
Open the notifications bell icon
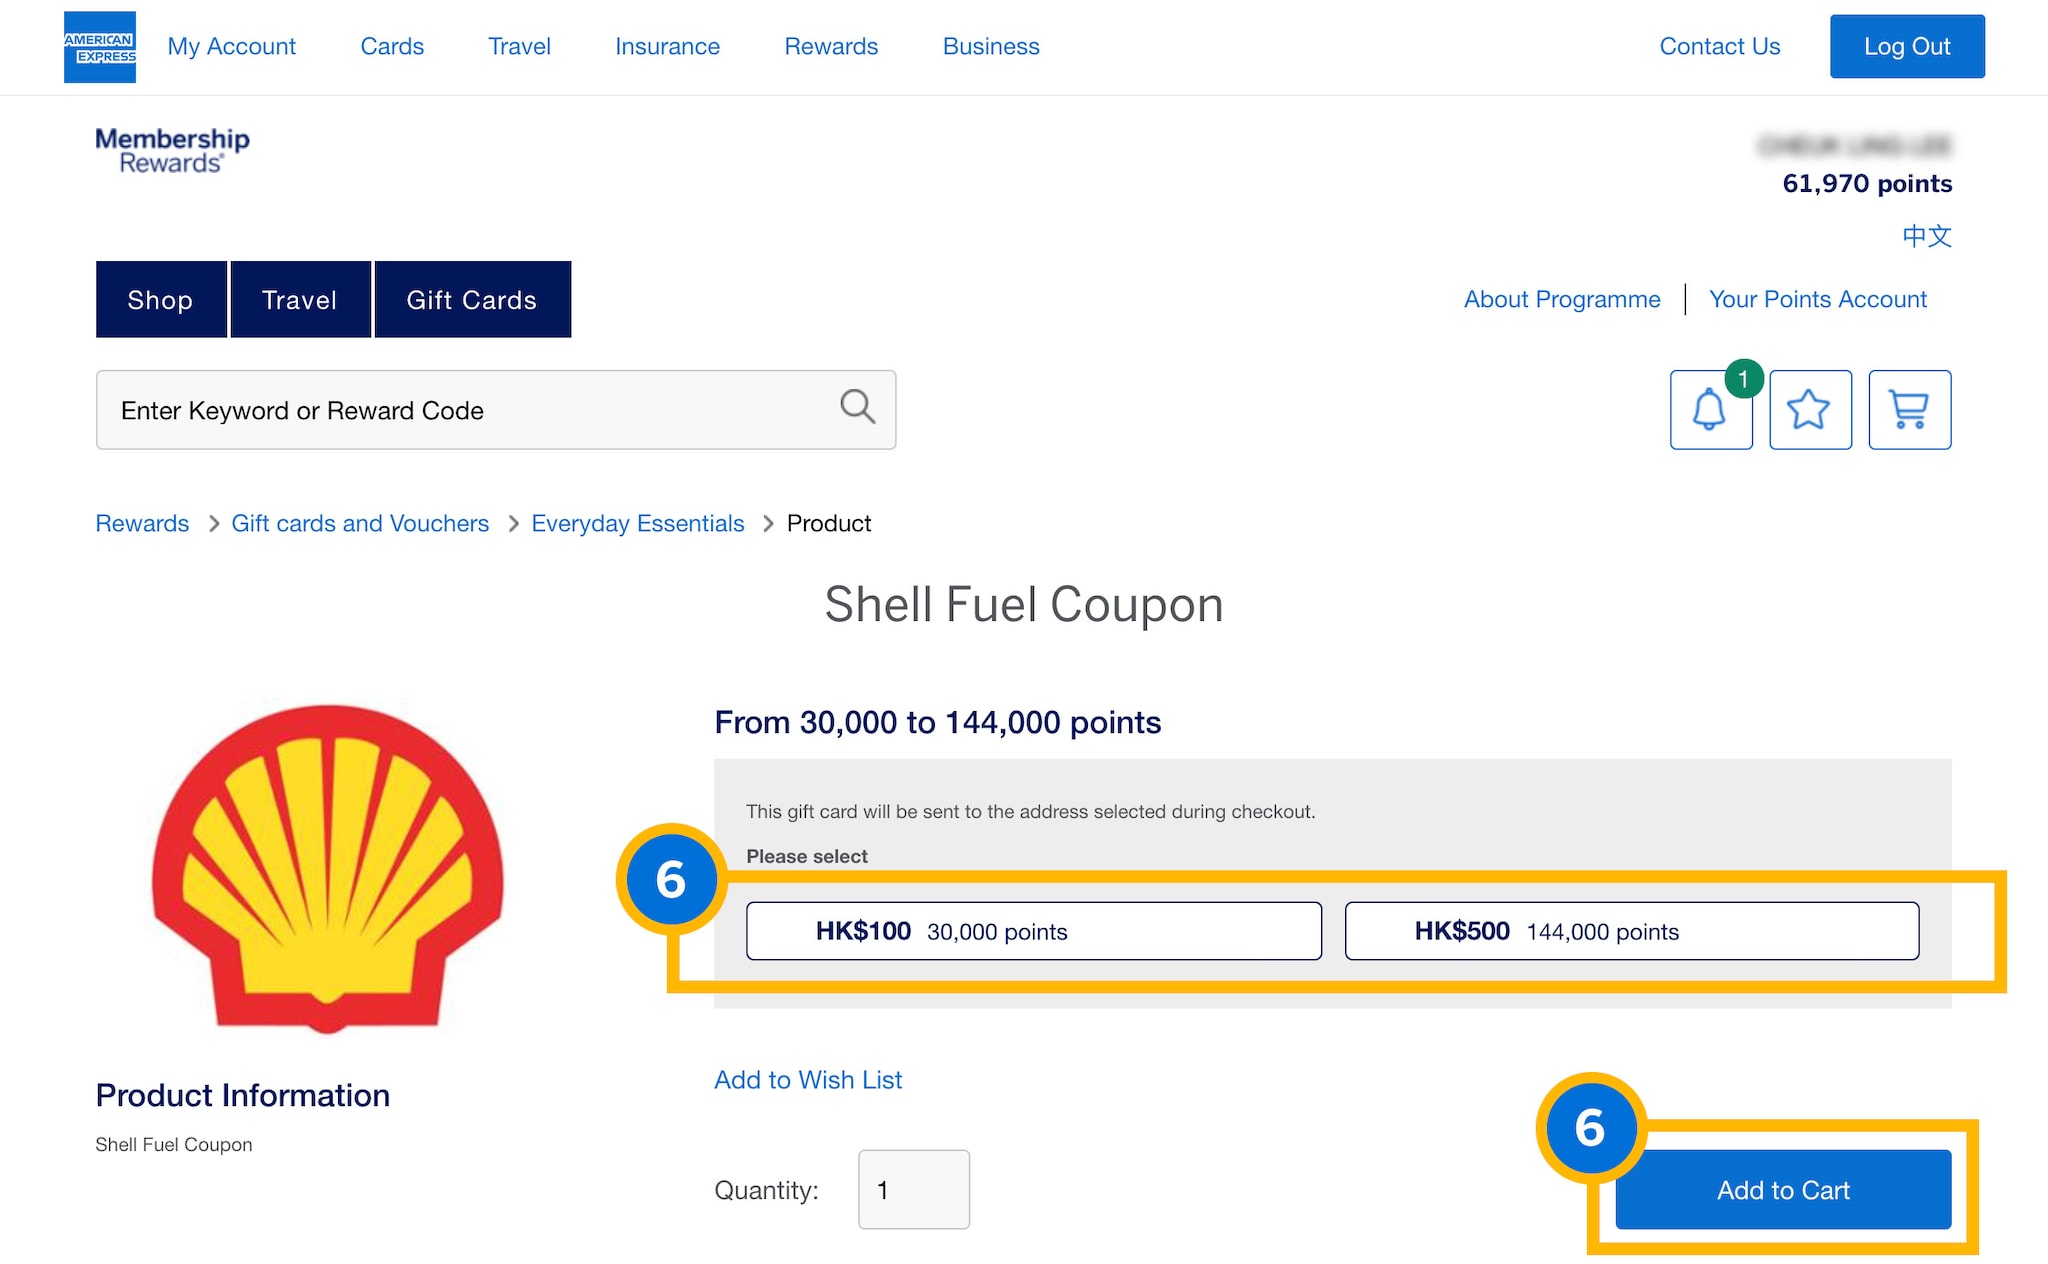click(1710, 410)
